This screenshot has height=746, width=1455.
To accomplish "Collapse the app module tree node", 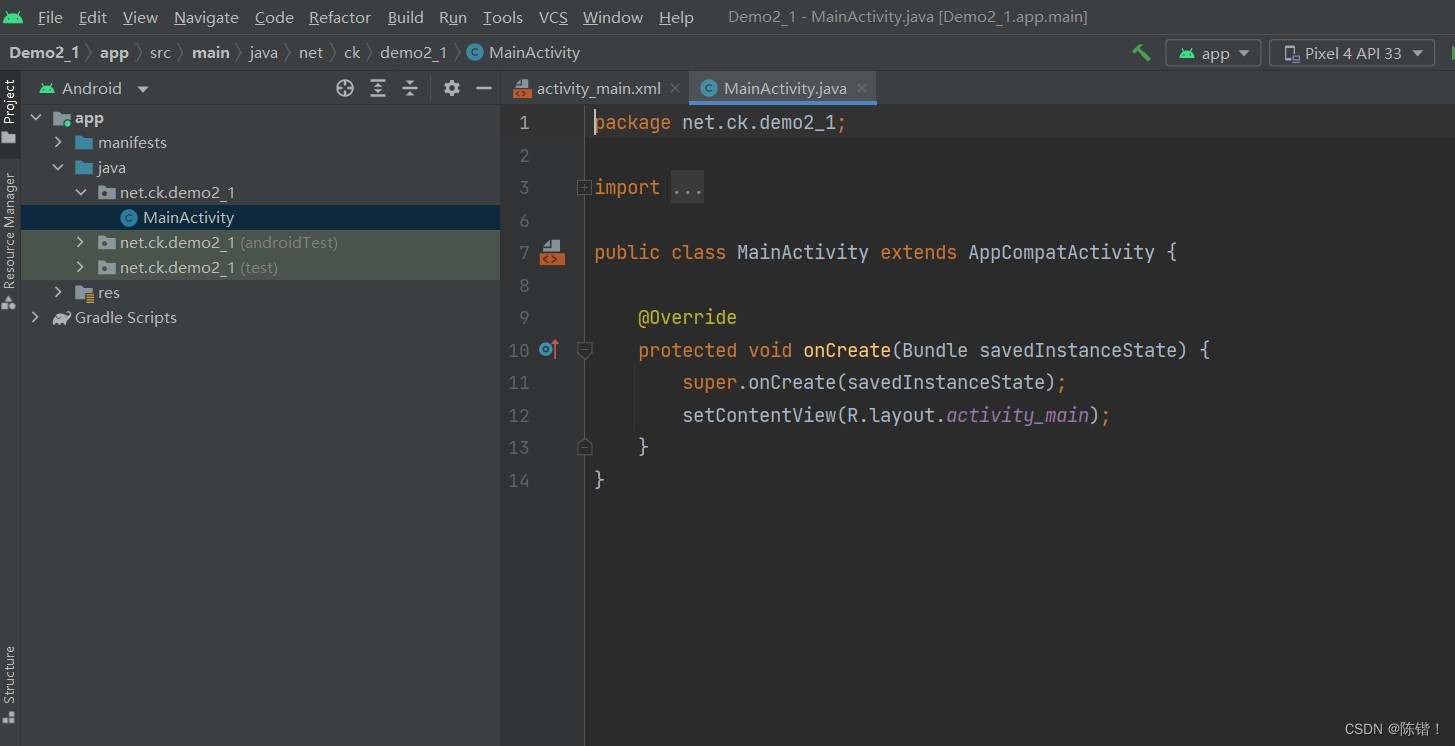I will tap(36, 118).
